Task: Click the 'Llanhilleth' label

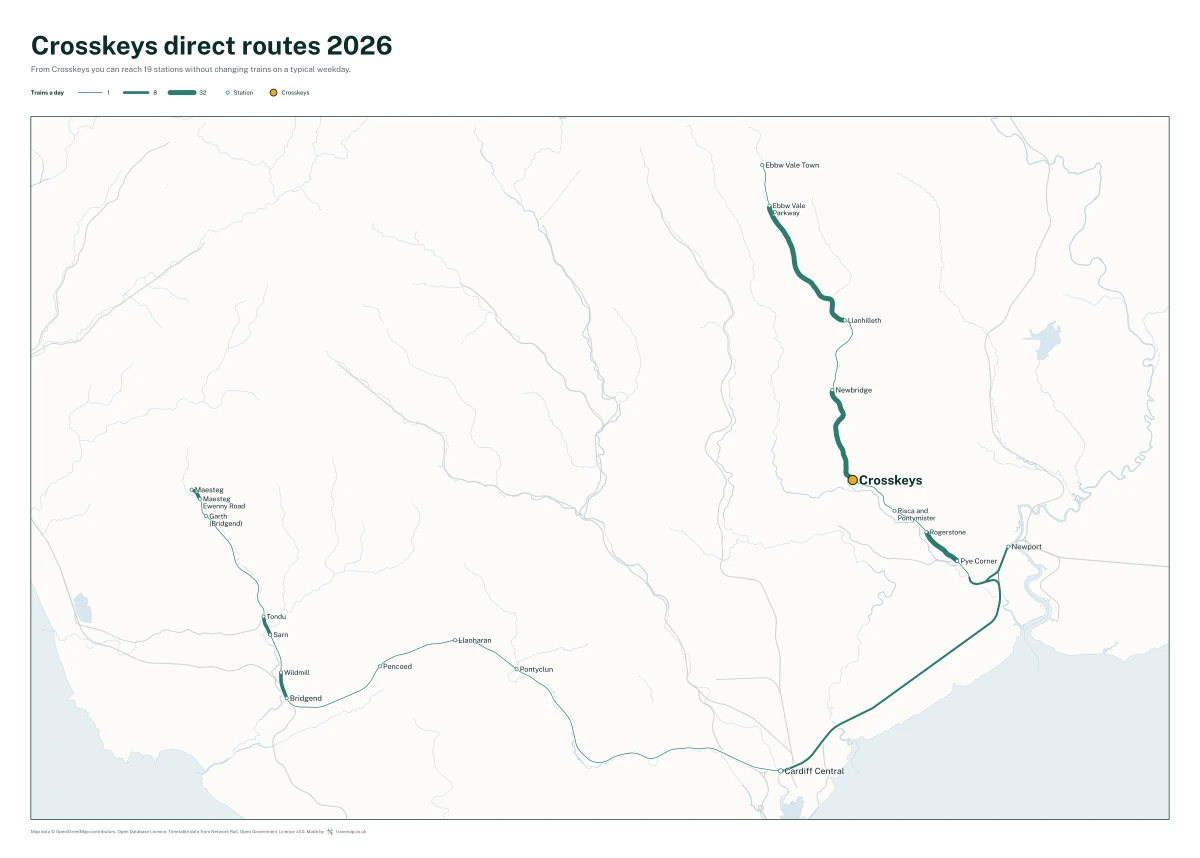Action: pyautogui.click(x=865, y=321)
